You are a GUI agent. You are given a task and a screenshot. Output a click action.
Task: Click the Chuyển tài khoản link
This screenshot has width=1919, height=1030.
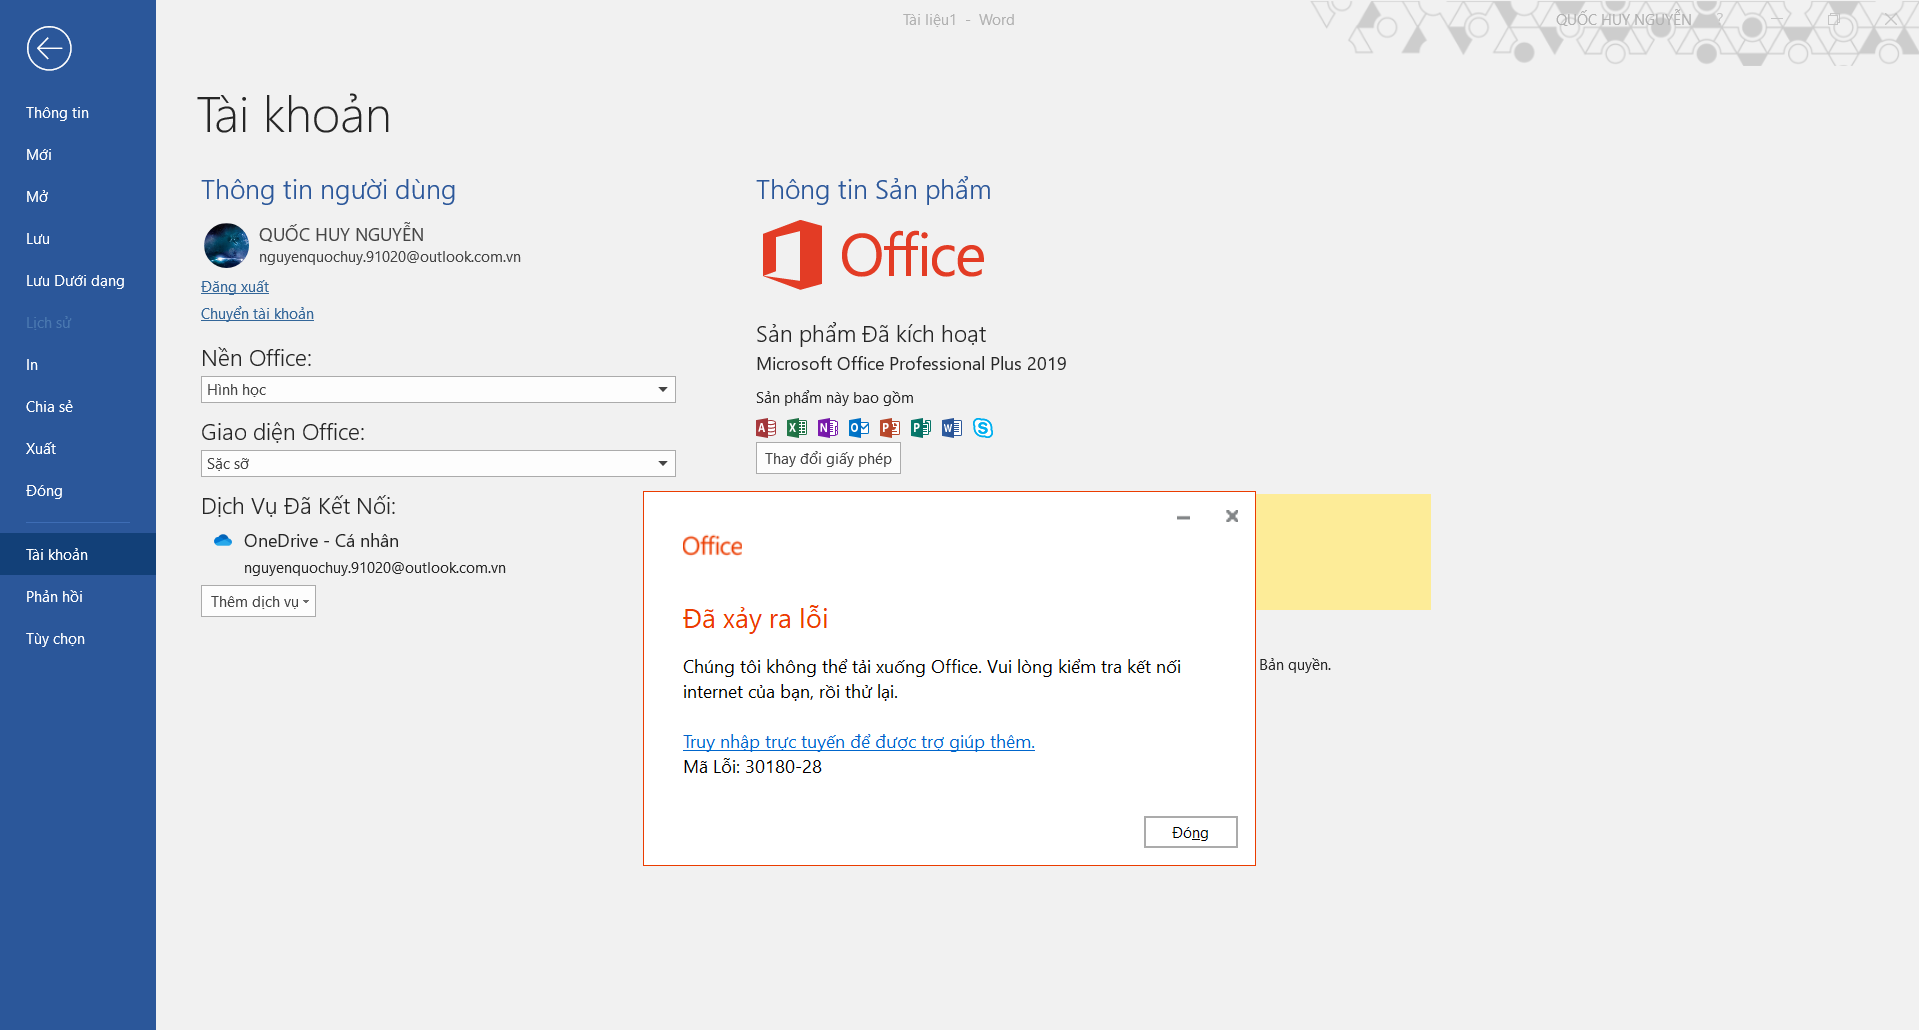click(x=257, y=314)
